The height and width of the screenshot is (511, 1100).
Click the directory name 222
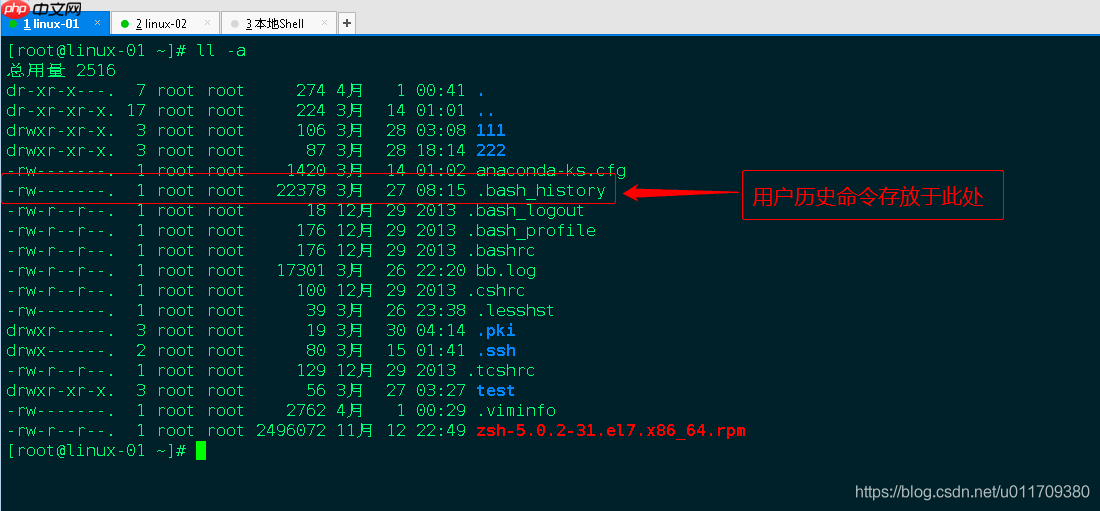tap(490, 150)
